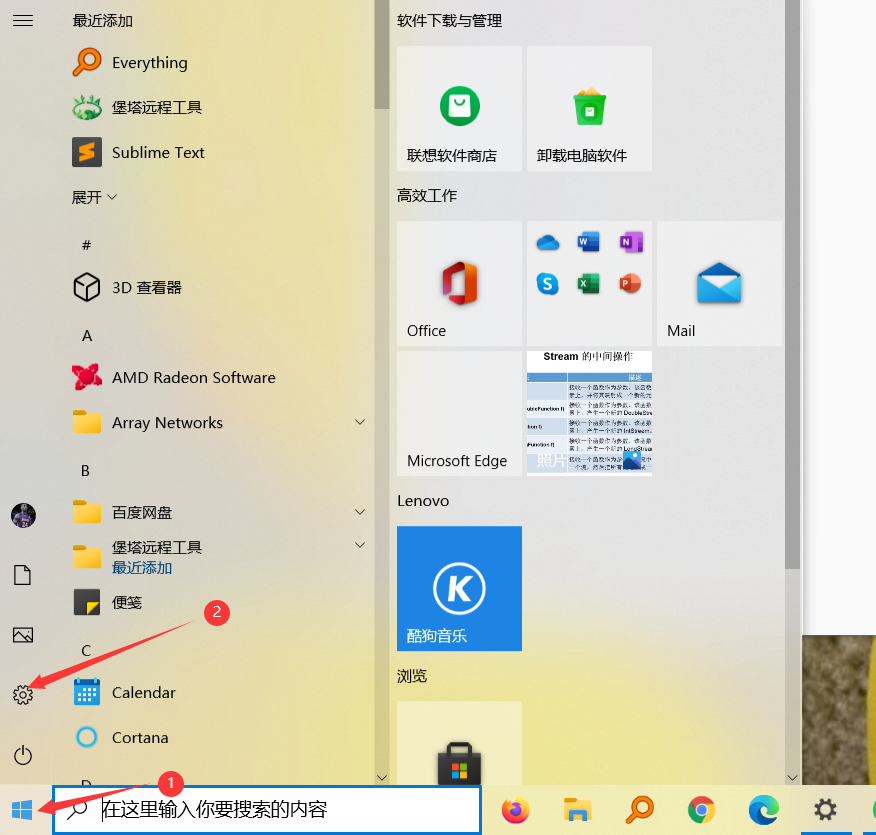Open File Explorer from the taskbar
The width and height of the screenshot is (876, 835).
577,809
